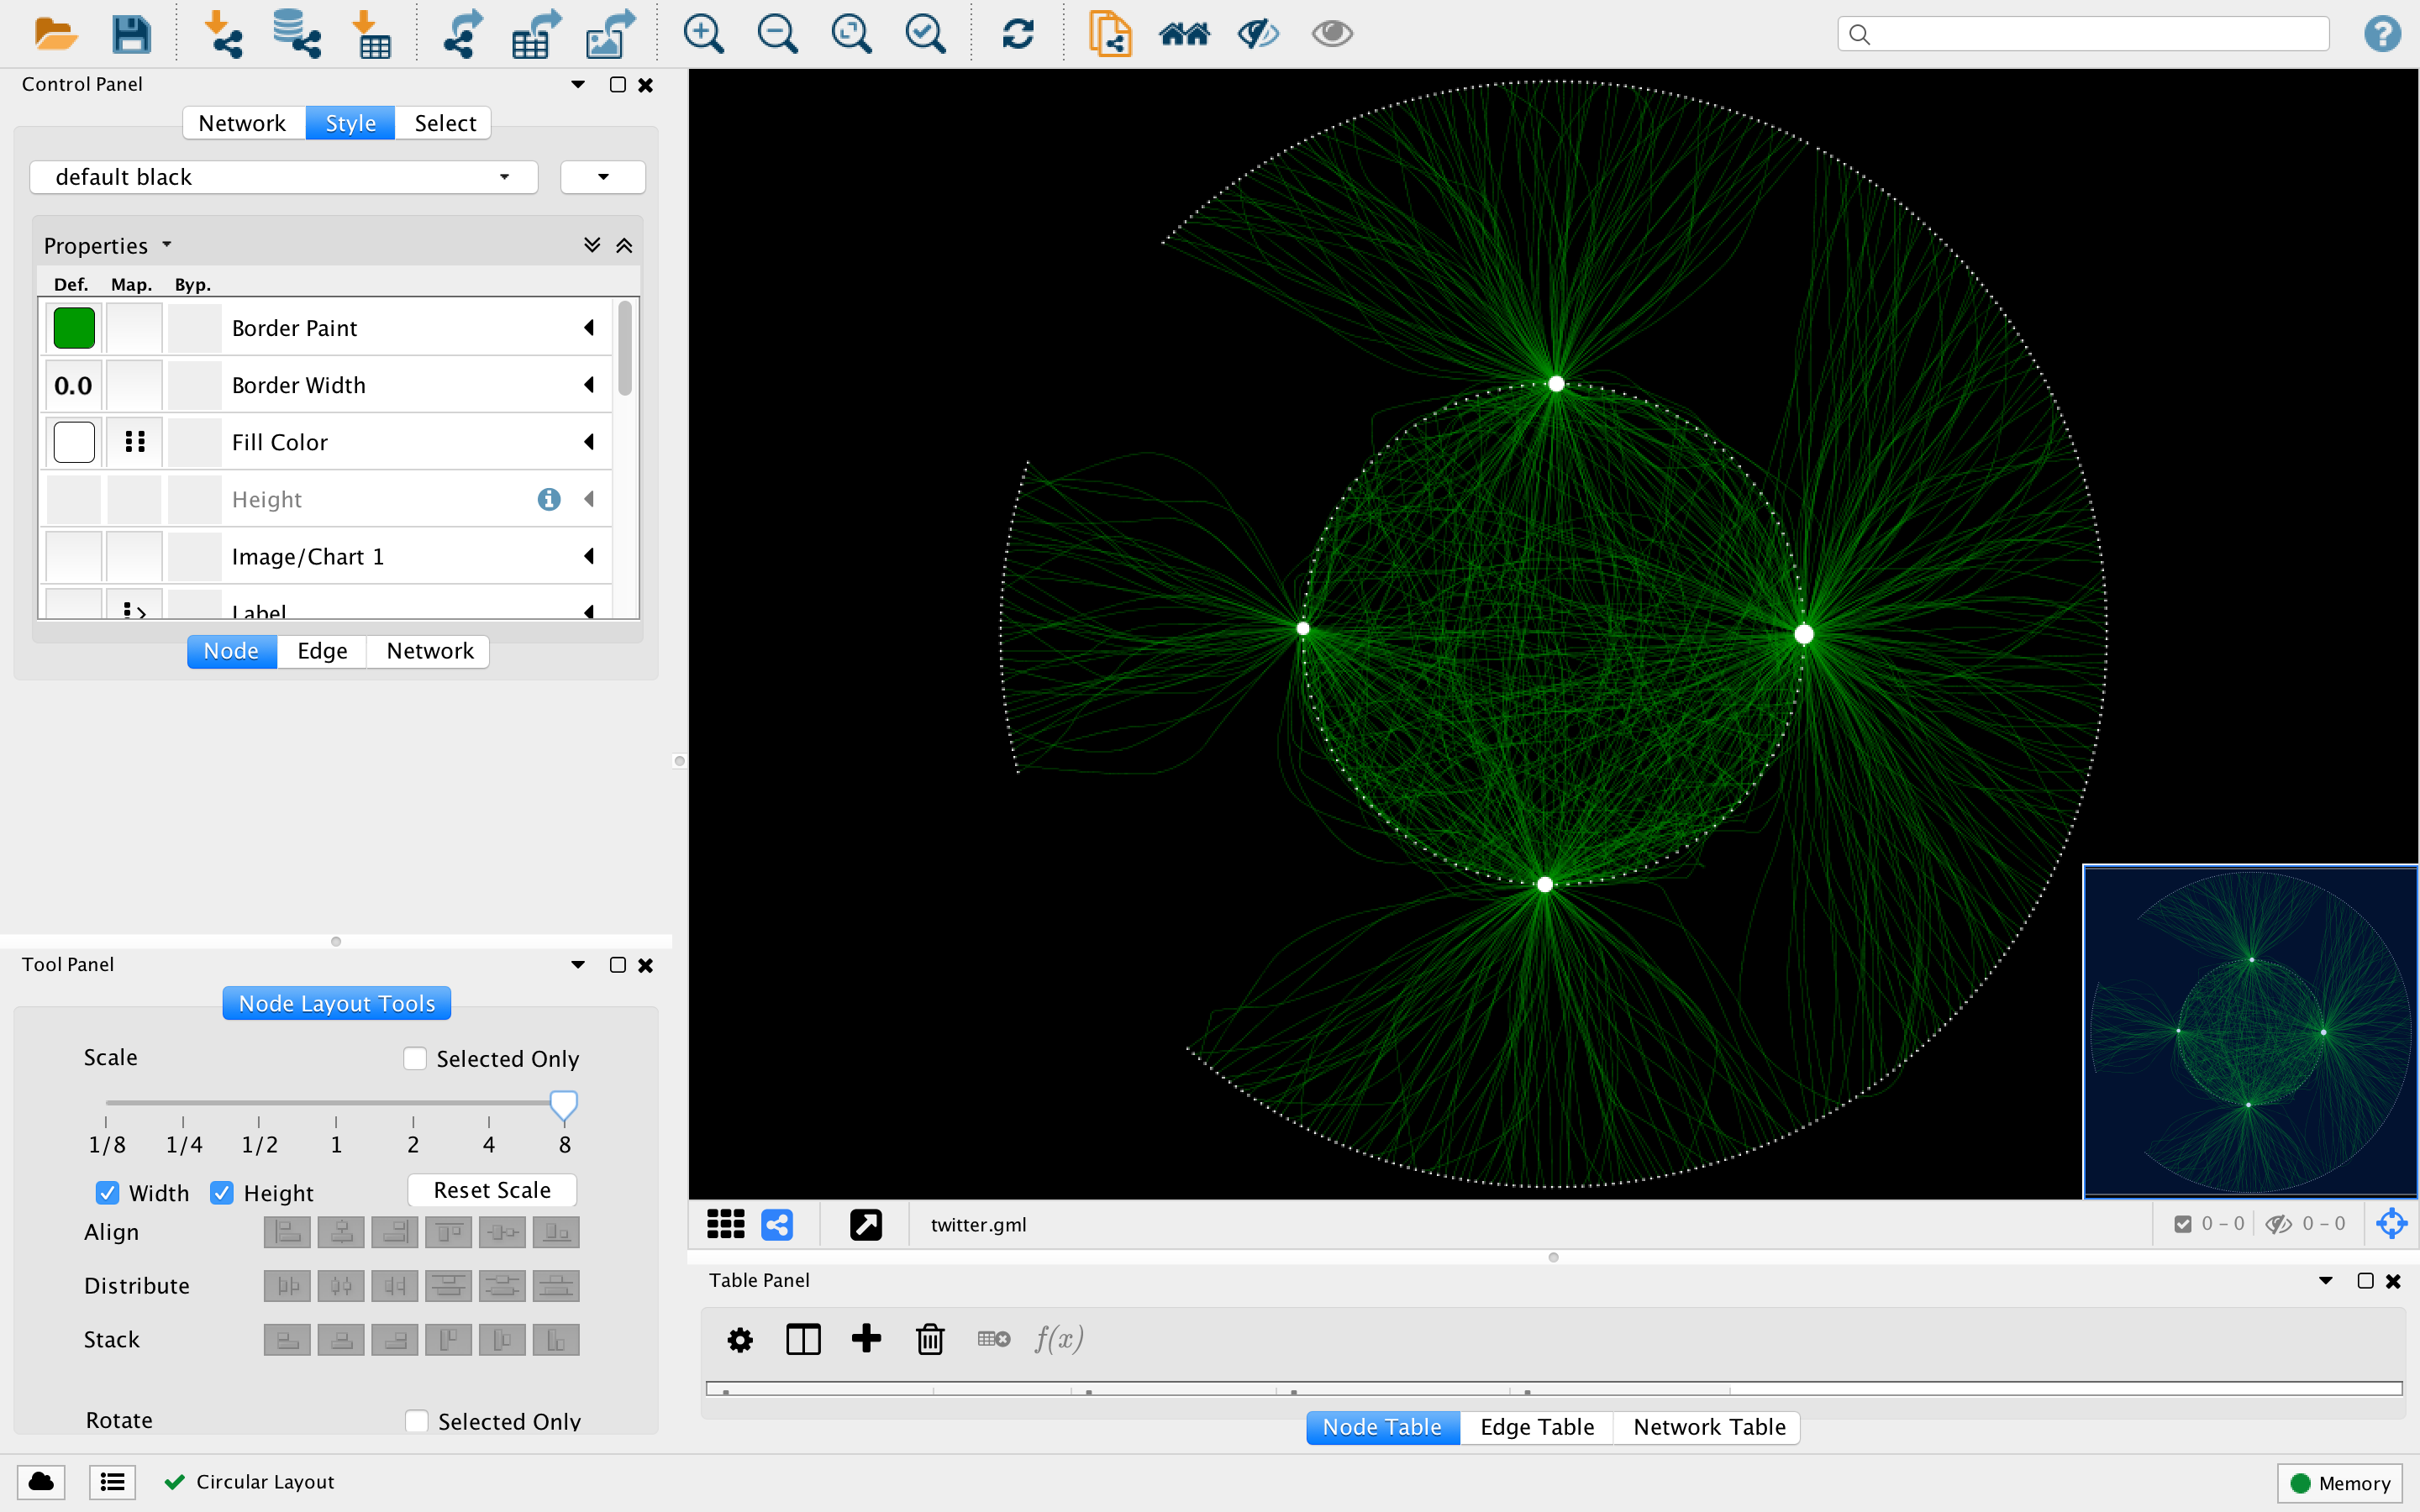Viewport: 2420px width, 1512px height.
Task: Expand the Fill Color property row
Action: click(589, 441)
